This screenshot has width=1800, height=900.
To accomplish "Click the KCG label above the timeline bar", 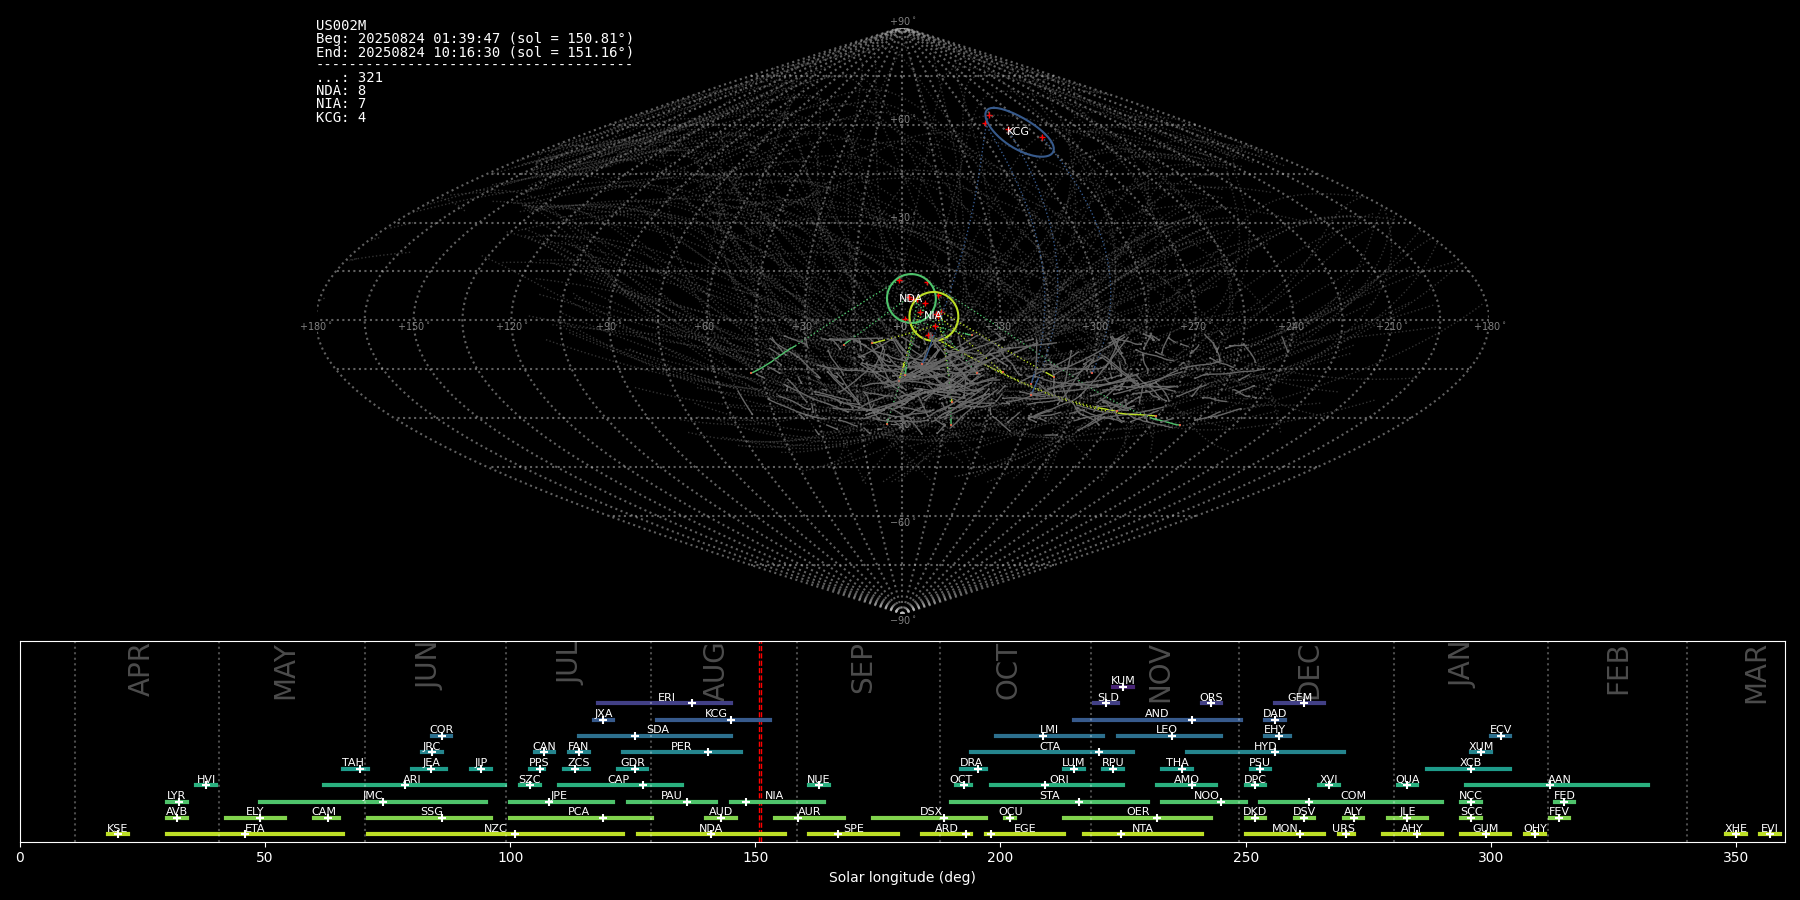I will 716,714.
